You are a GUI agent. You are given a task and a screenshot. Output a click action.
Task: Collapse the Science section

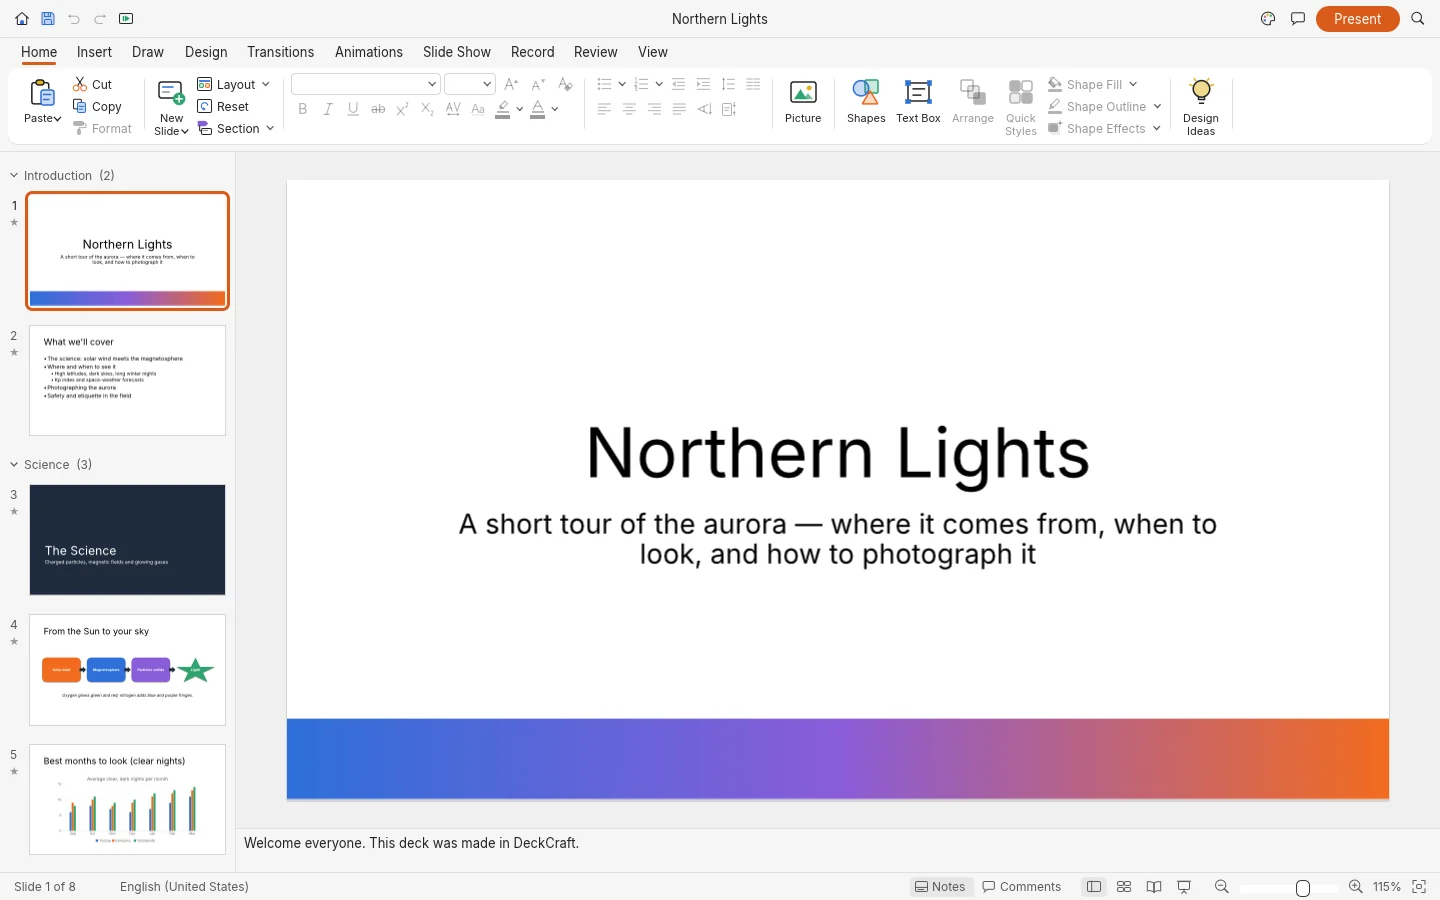tap(14, 465)
